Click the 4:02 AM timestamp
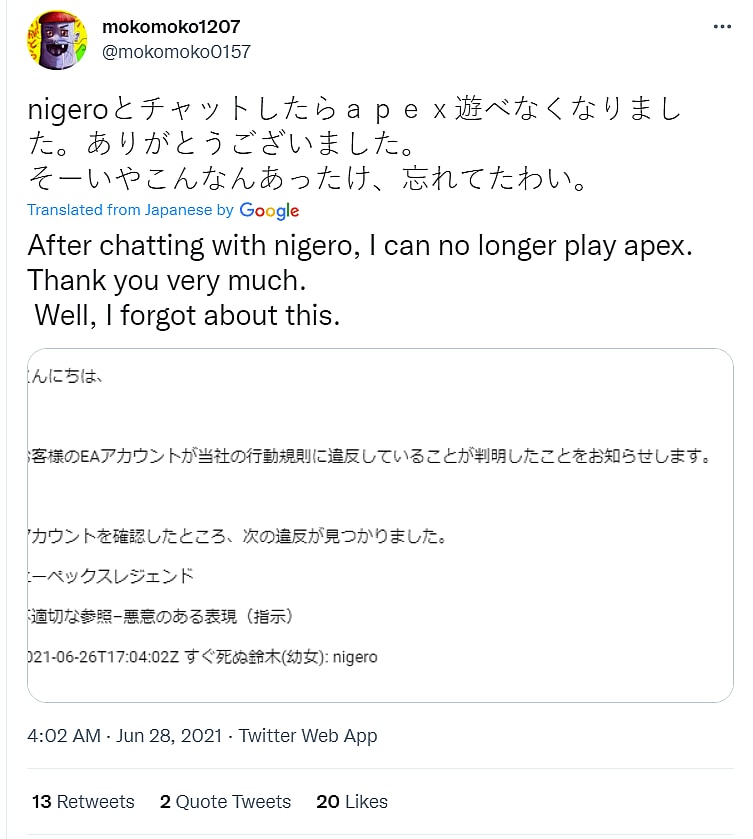Viewport: 753px width, 839px height. click(x=64, y=736)
